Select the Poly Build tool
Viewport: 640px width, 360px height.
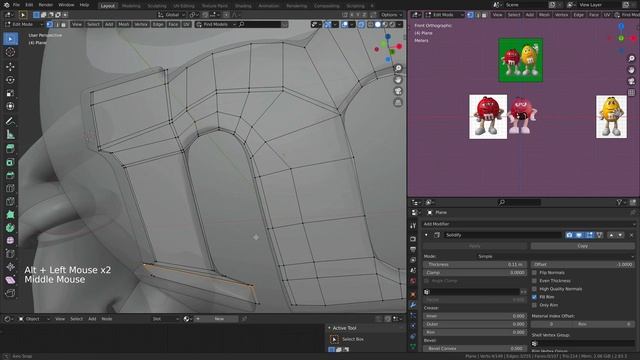(10, 214)
